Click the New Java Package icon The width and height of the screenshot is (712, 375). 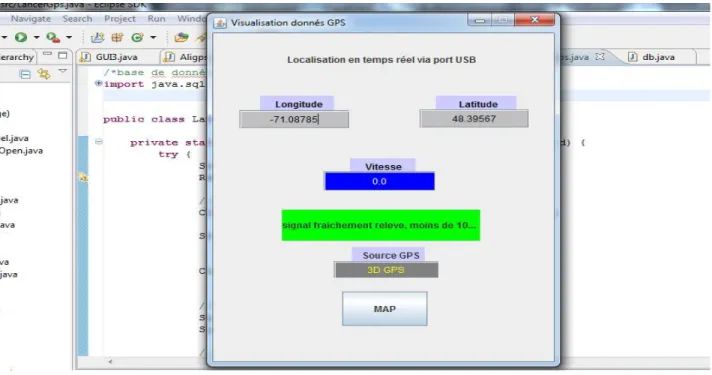[x=117, y=37]
